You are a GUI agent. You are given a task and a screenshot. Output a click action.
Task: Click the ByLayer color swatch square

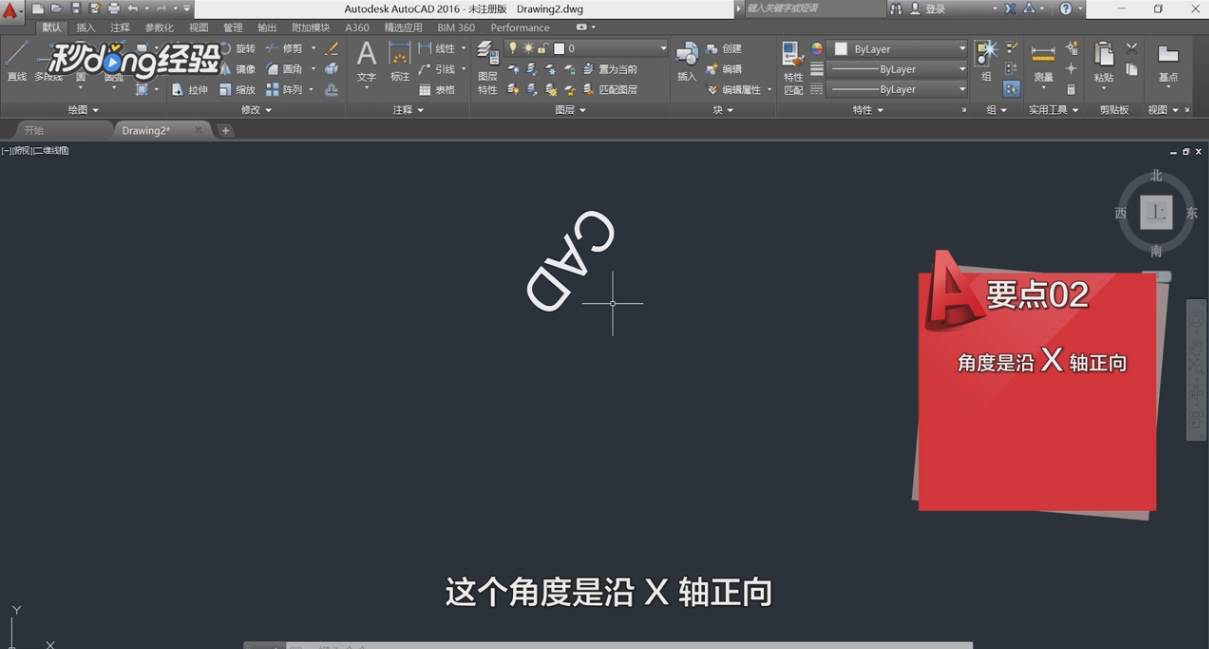click(x=841, y=48)
